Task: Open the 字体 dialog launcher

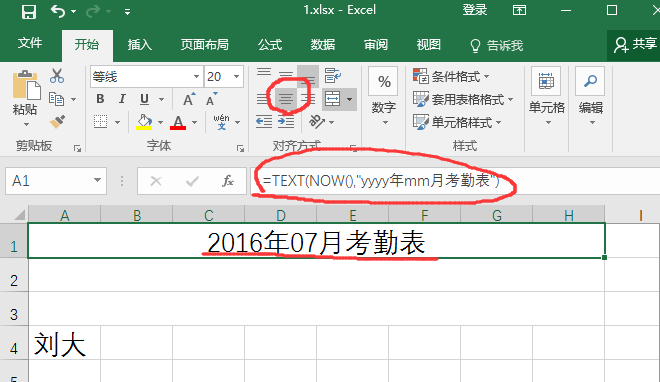Action: (x=240, y=148)
